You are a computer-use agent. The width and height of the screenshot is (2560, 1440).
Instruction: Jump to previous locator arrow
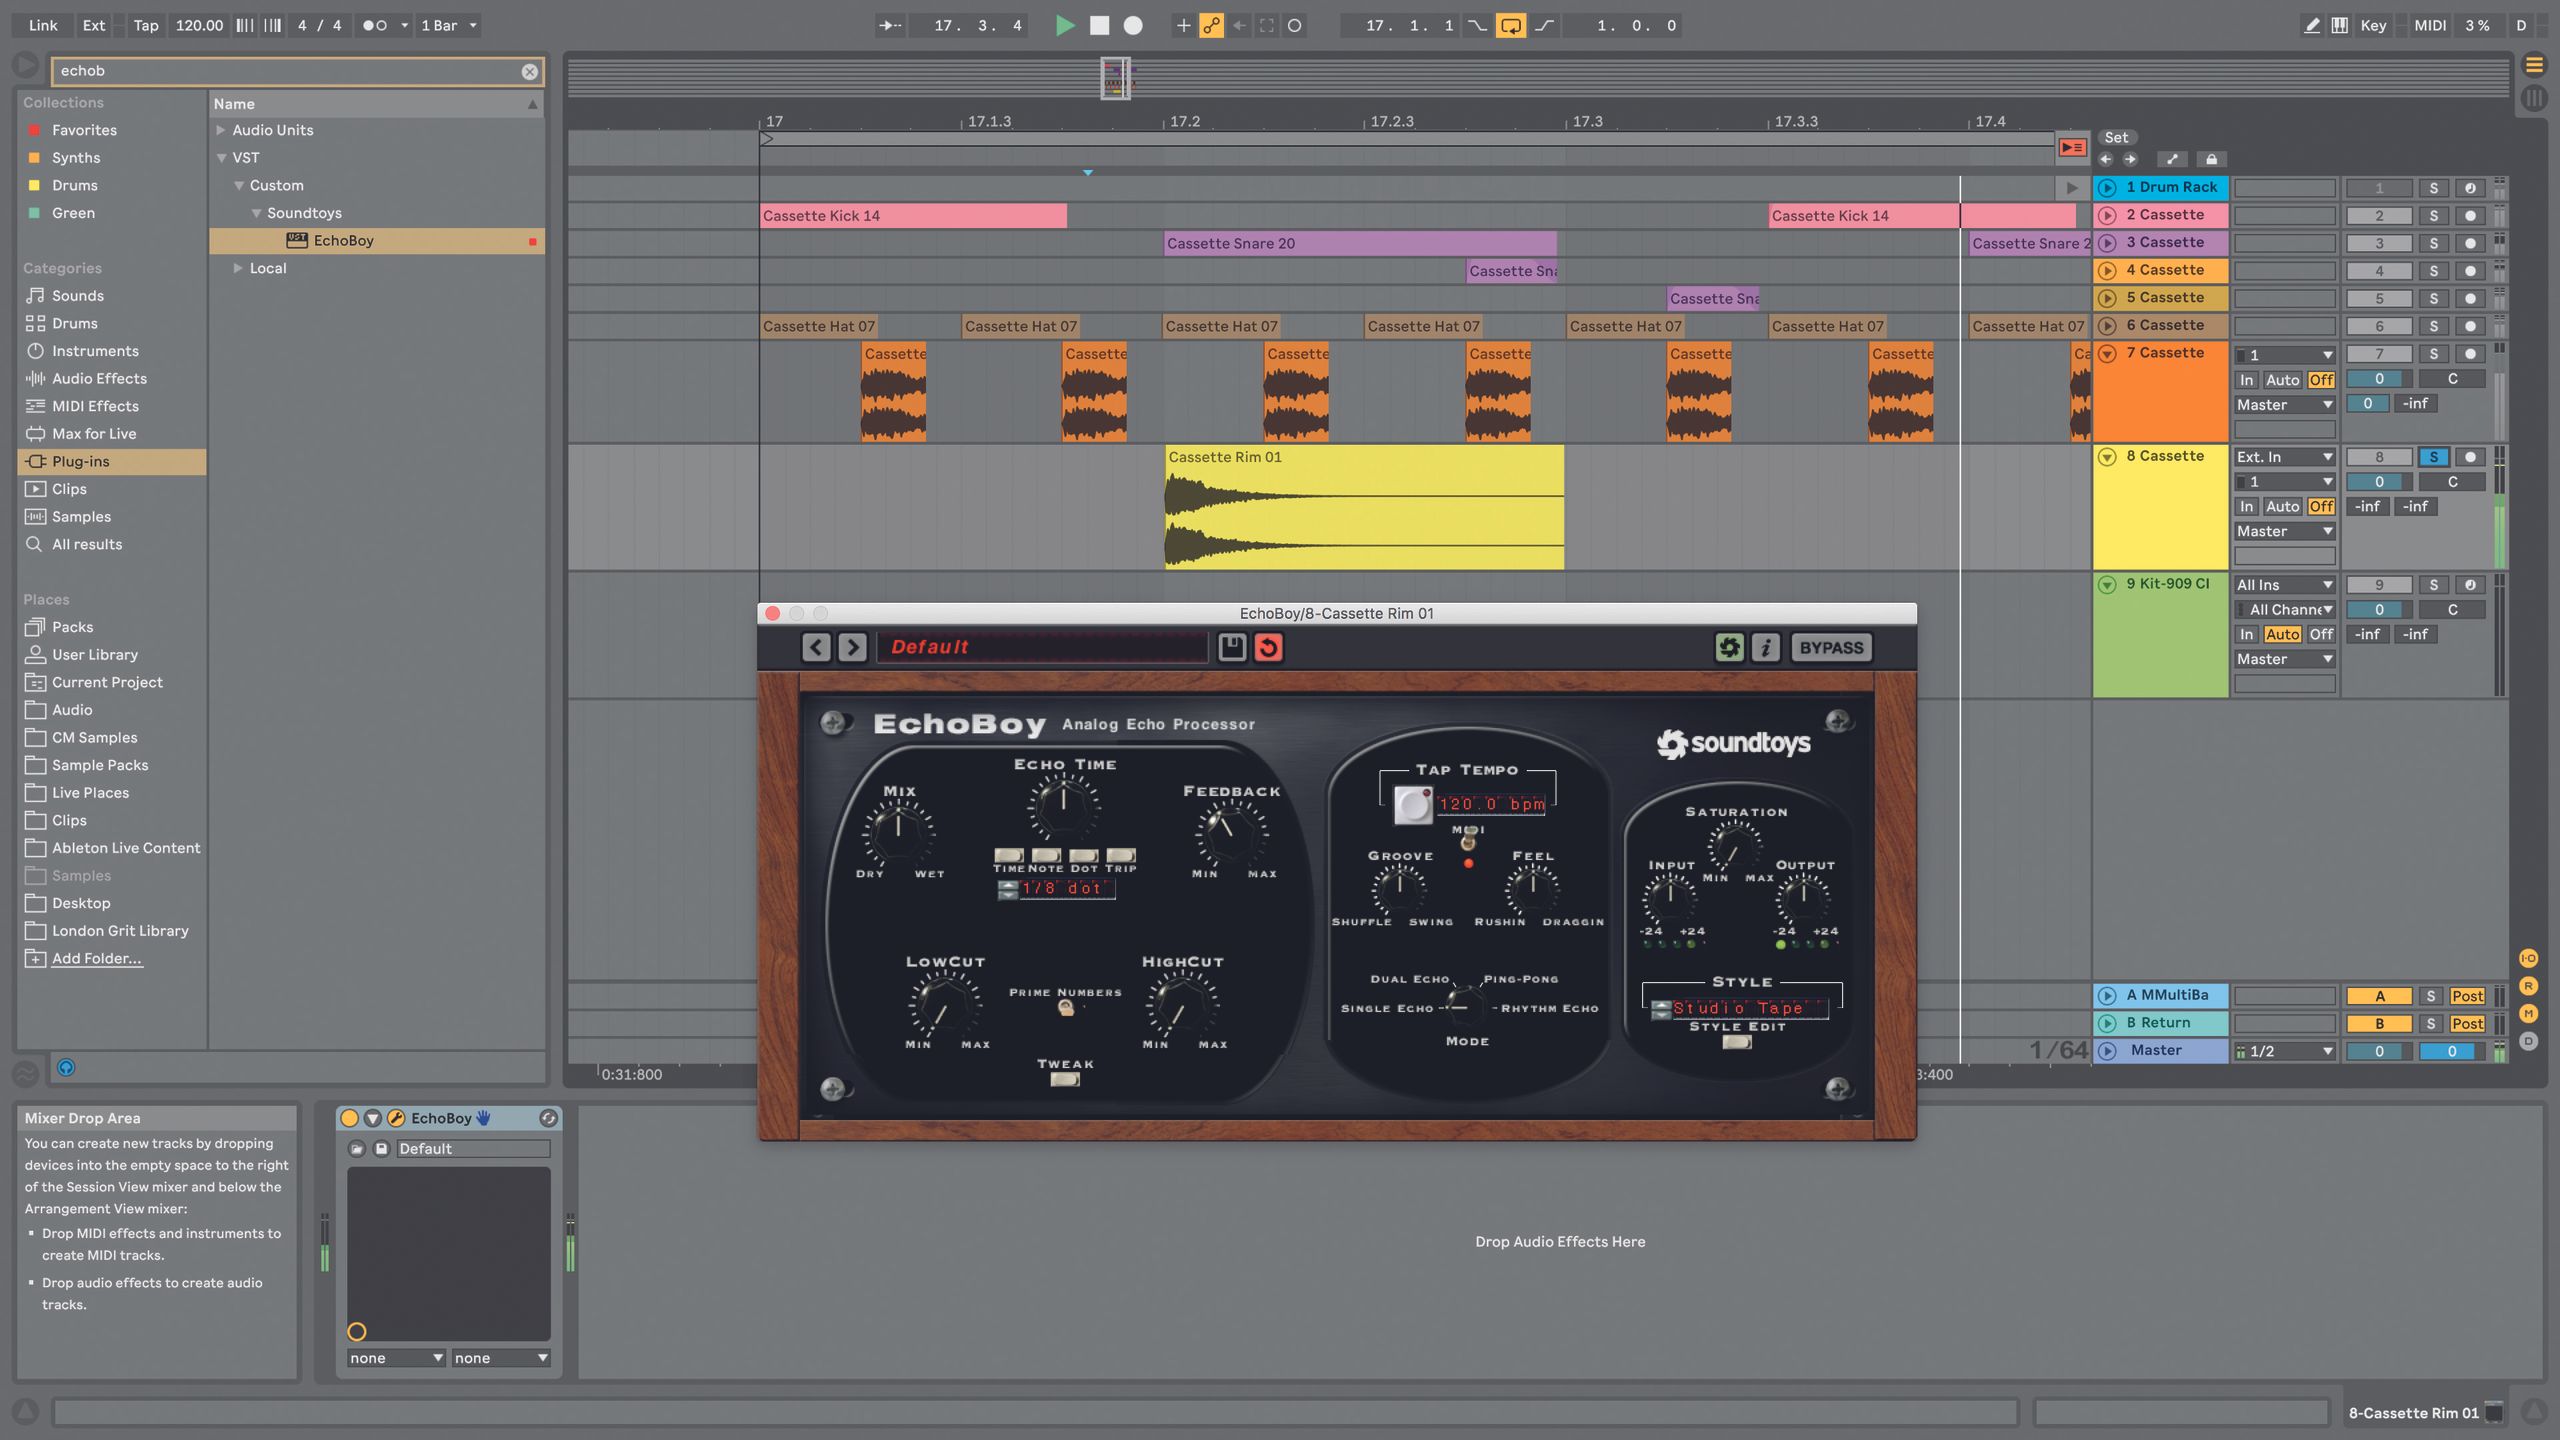[2106, 159]
